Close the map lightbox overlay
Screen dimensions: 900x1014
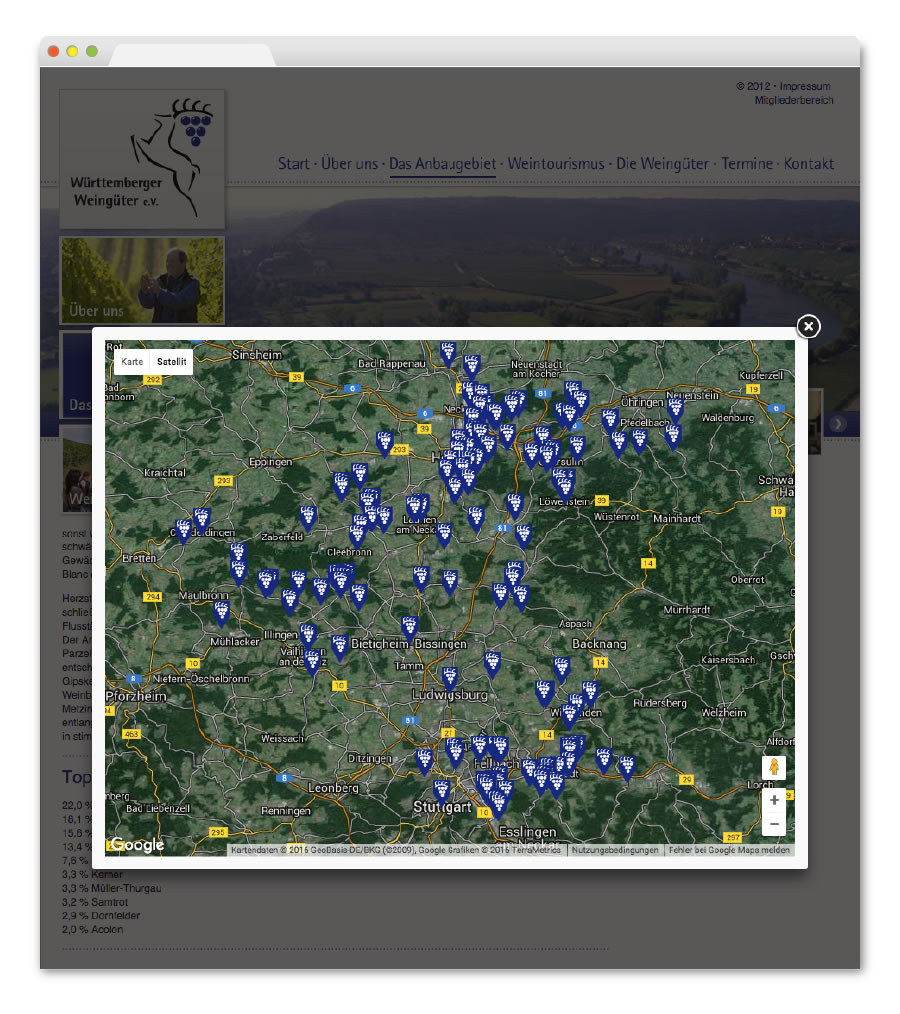808,327
